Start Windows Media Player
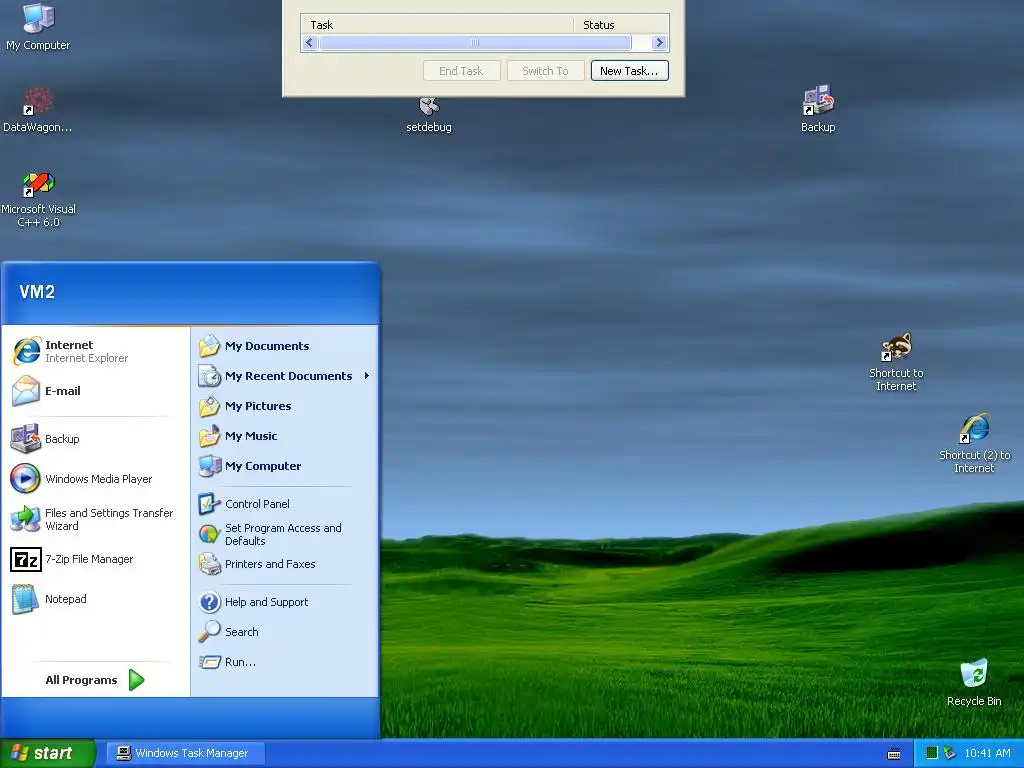The width and height of the screenshot is (1024, 768). pyautogui.click(x=95, y=479)
